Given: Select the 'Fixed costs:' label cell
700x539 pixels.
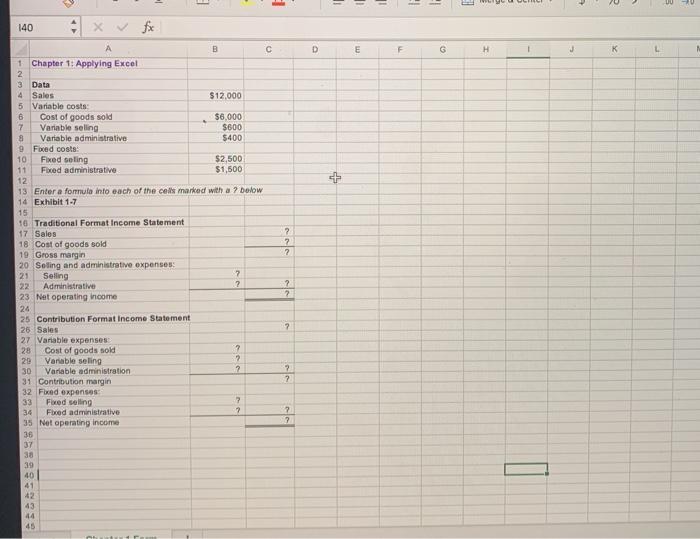Looking at the screenshot, I should (x=109, y=149).
